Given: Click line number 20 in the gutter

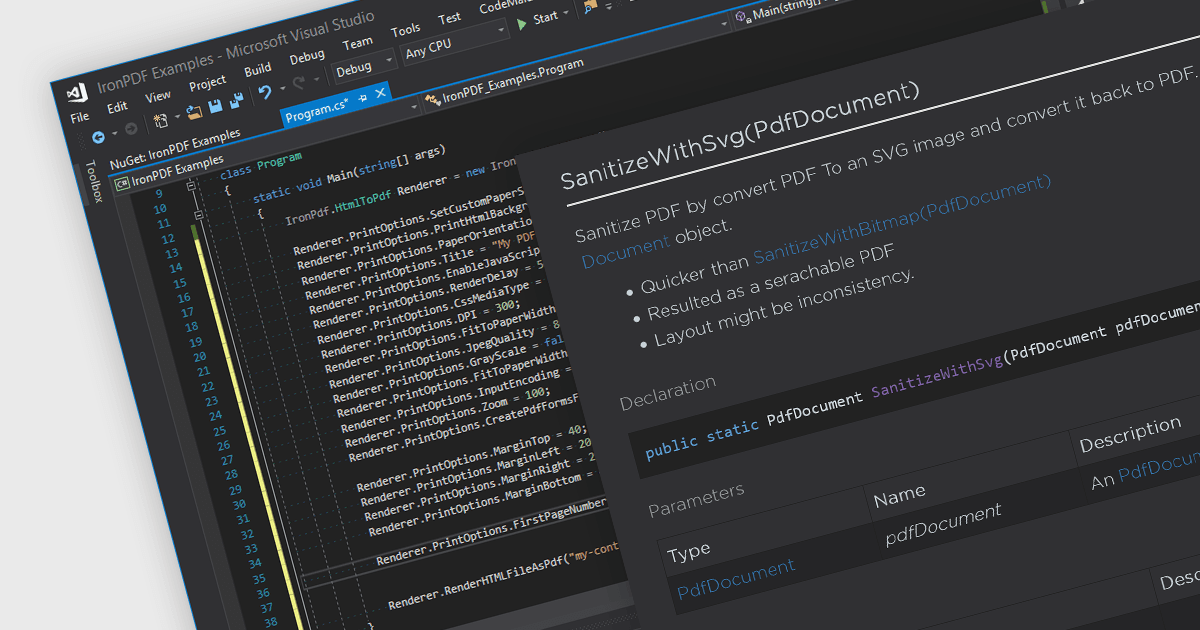Looking at the screenshot, I should (201, 357).
